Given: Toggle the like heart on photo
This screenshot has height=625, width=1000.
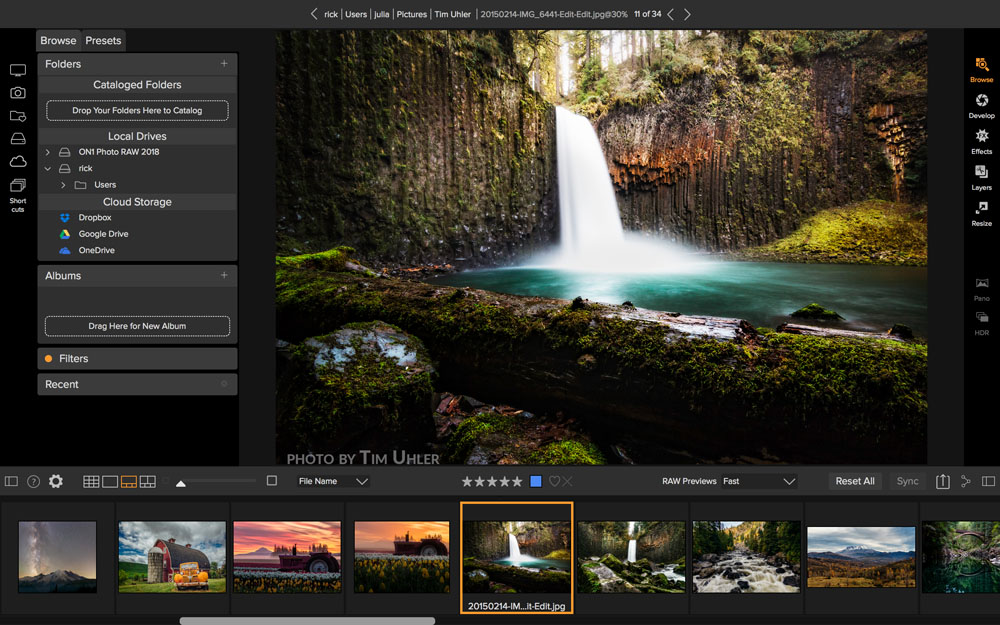Looking at the screenshot, I should (554, 481).
